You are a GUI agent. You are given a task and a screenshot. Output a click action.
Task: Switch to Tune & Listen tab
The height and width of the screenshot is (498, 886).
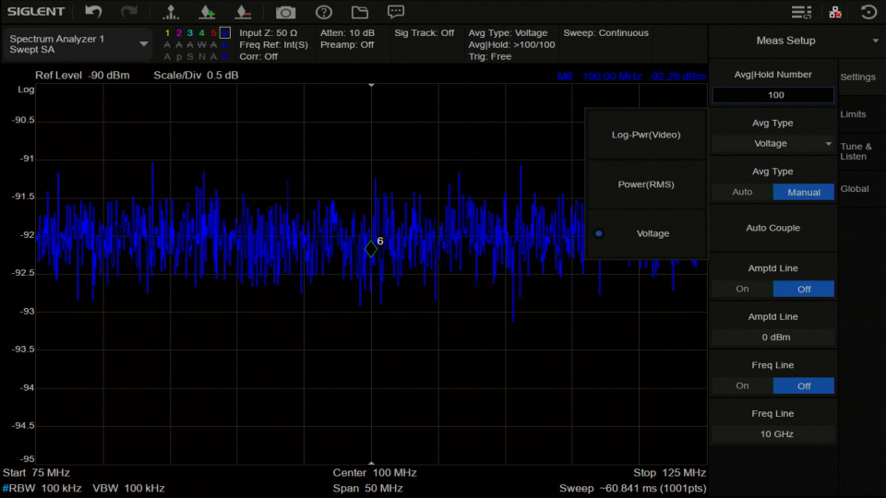click(x=856, y=151)
